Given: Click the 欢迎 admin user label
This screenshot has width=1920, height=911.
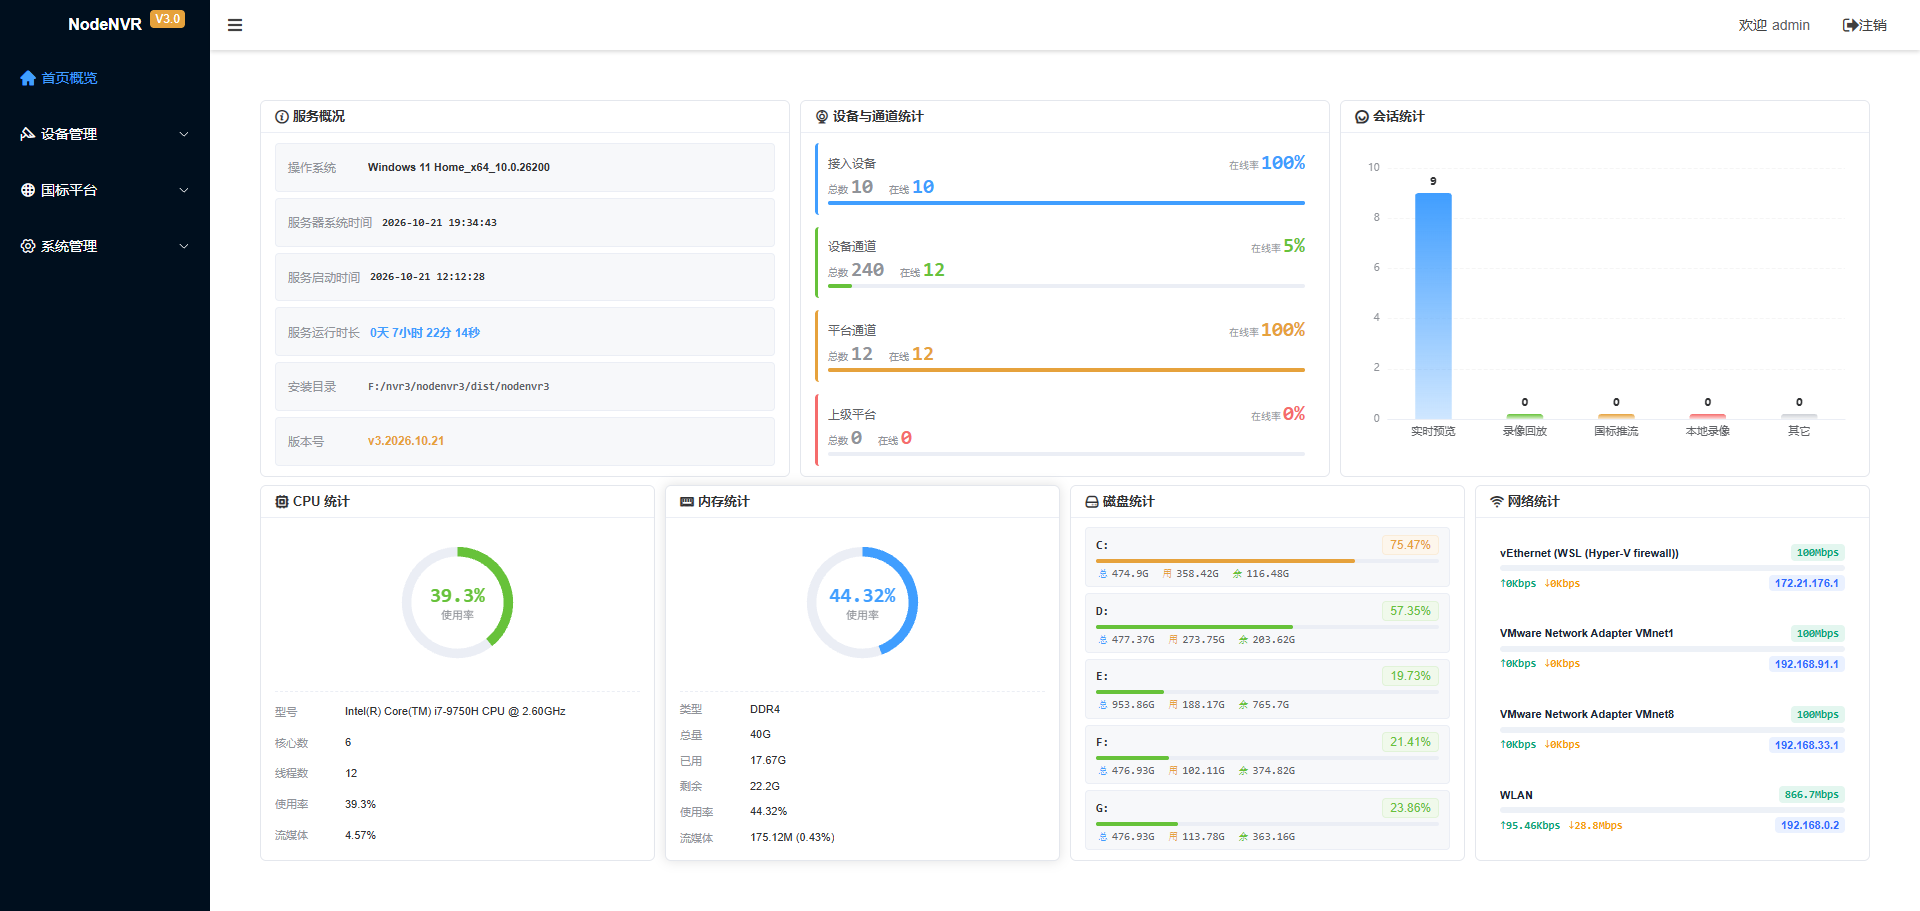Looking at the screenshot, I should [x=1774, y=25].
